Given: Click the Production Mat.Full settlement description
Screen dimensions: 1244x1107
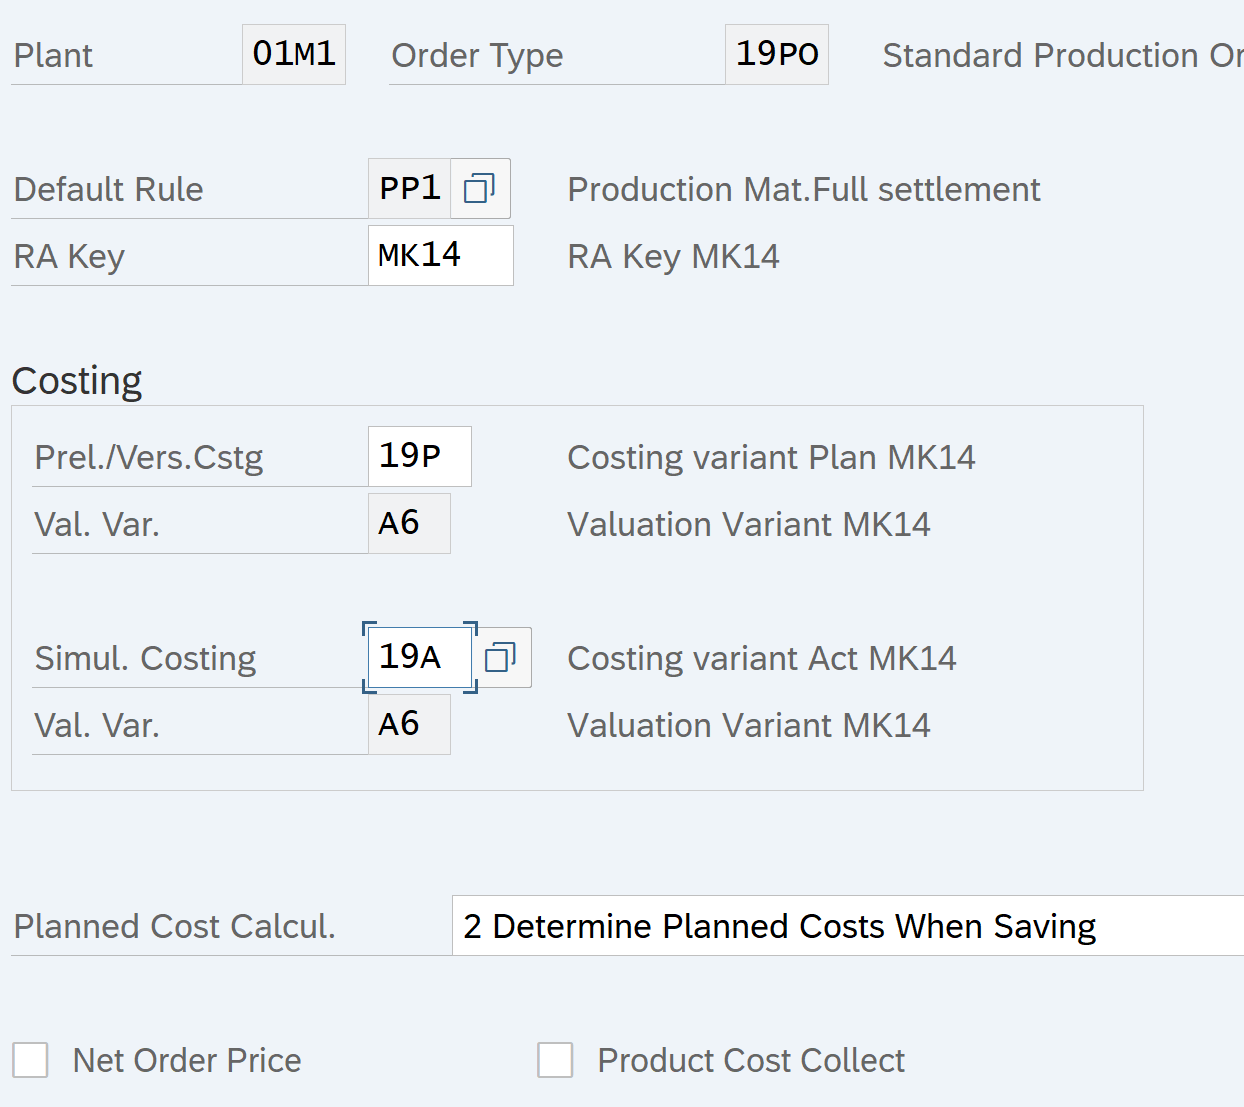Looking at the screenshot, I should tap(803, 189).
